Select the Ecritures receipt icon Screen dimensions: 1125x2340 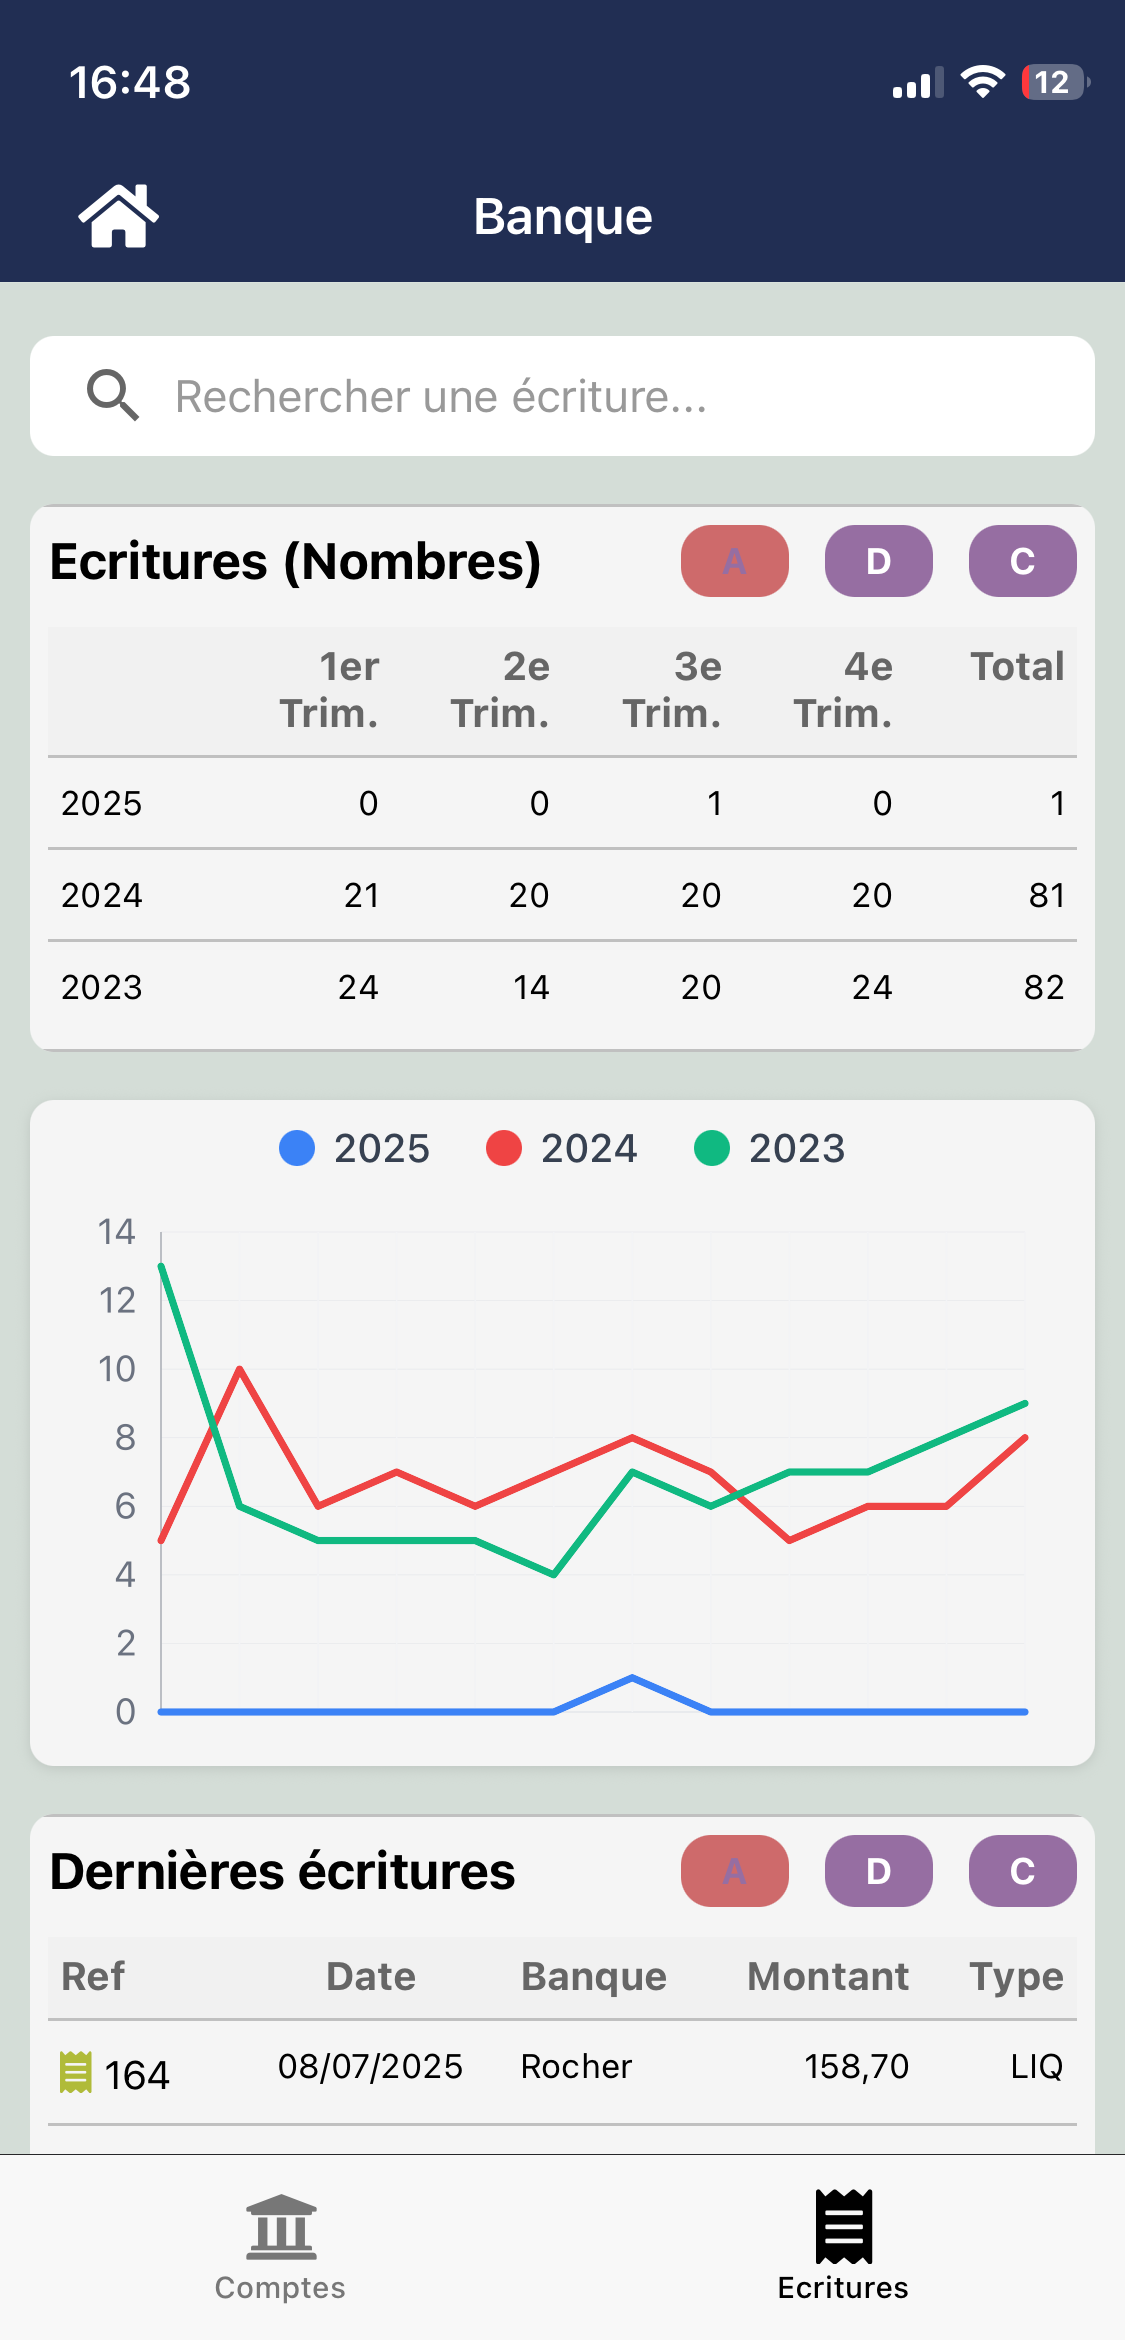[843, 2227]
